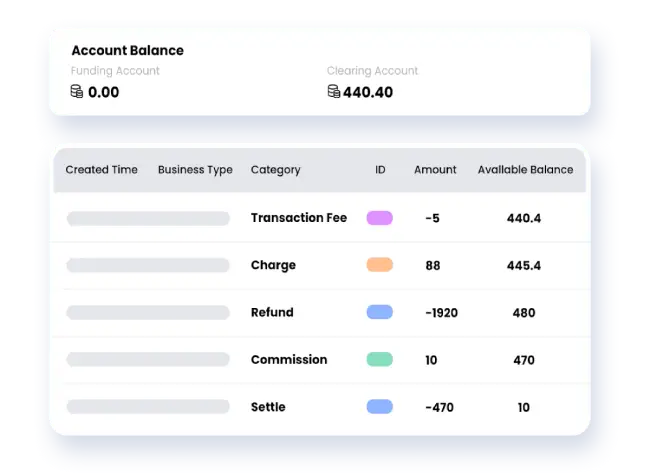This screenshot has width=650, height=474.
Task: Click the -5 amount in Transaction Fee row
Action: click(x=432, y=218)
